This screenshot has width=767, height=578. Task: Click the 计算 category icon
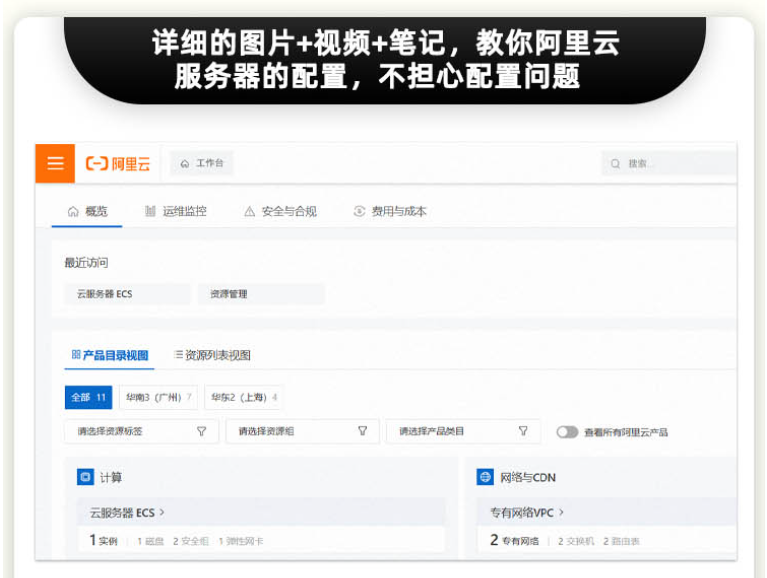pyautogui.click(x=86, y=477)
